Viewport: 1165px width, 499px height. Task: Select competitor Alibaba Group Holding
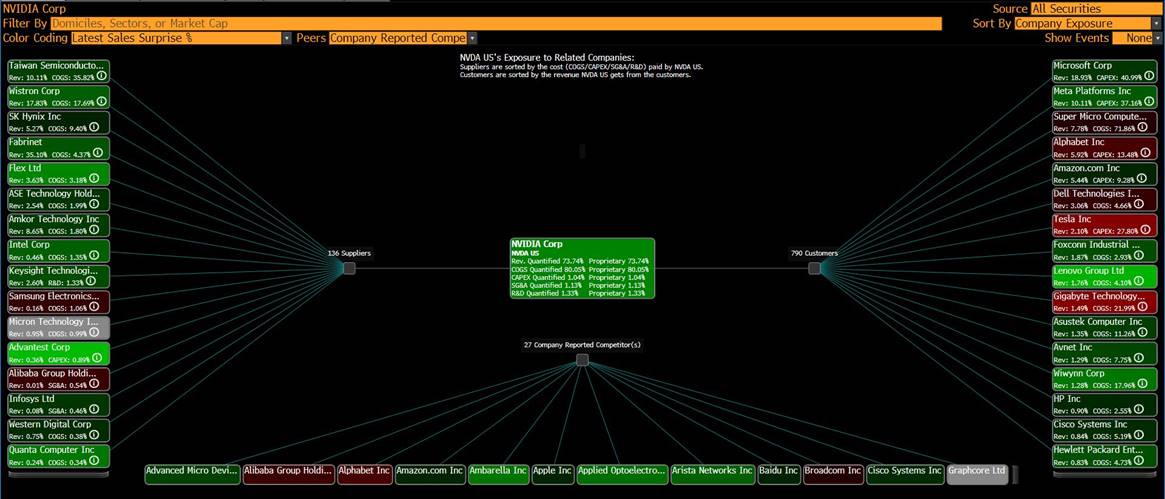click(288, 474)
